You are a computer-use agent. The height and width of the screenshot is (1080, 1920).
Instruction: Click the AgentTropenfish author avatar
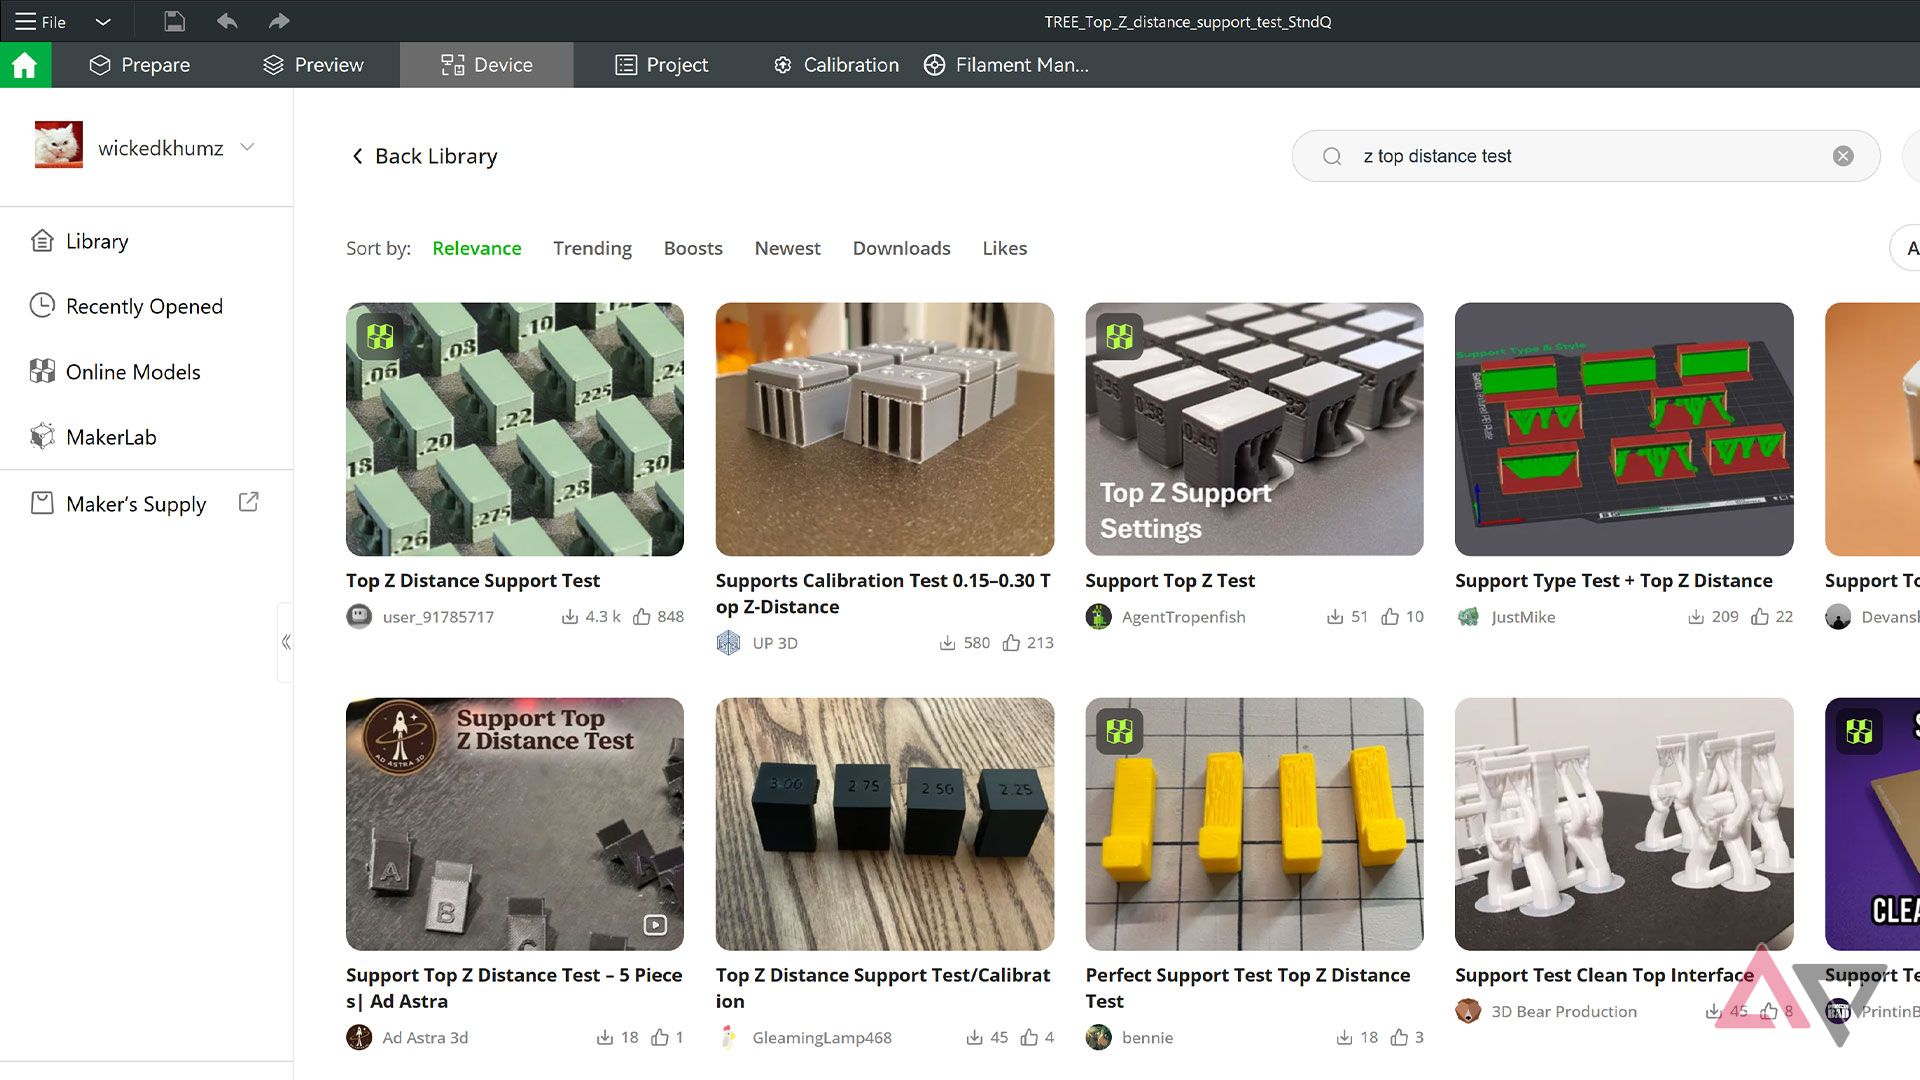click(1098, 617)
